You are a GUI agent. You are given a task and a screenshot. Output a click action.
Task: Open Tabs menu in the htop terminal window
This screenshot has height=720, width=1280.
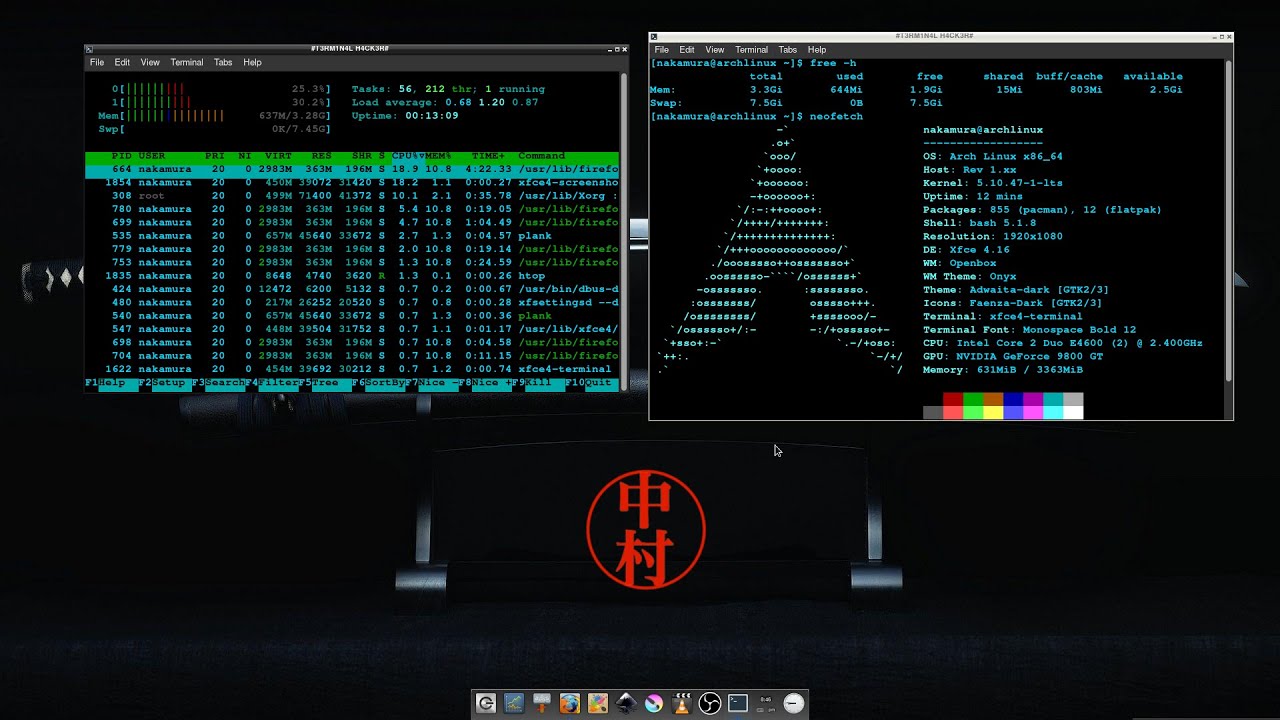pos(223,62)
